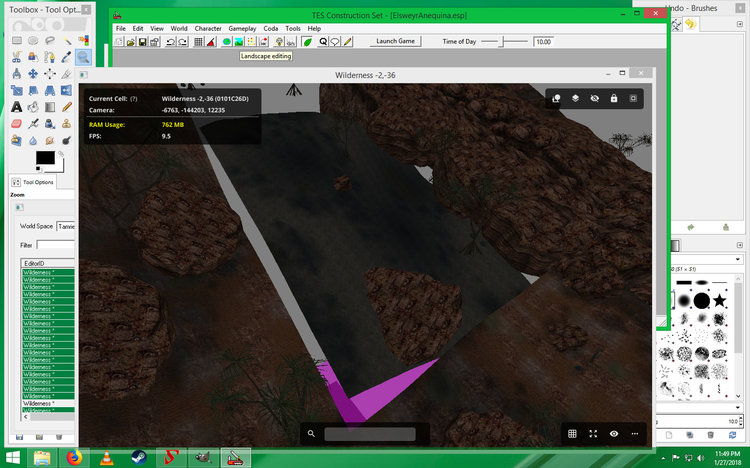Click the viewport search input field
Screen dimensions: 750x468
click(x=370, y=434)
